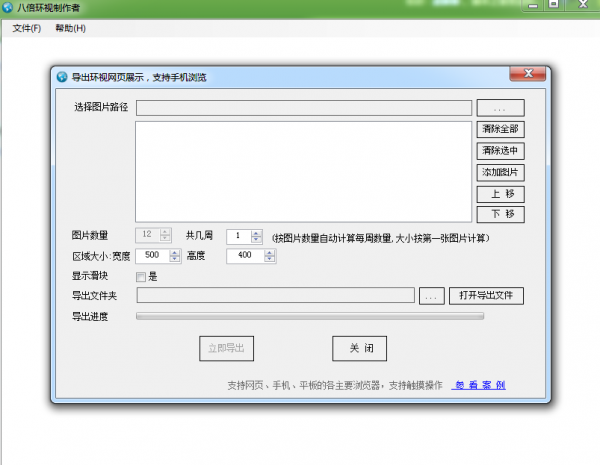Viewport: 600px width, 465px height.
Task: Maximize the main application window
Action: click(553, 5)
